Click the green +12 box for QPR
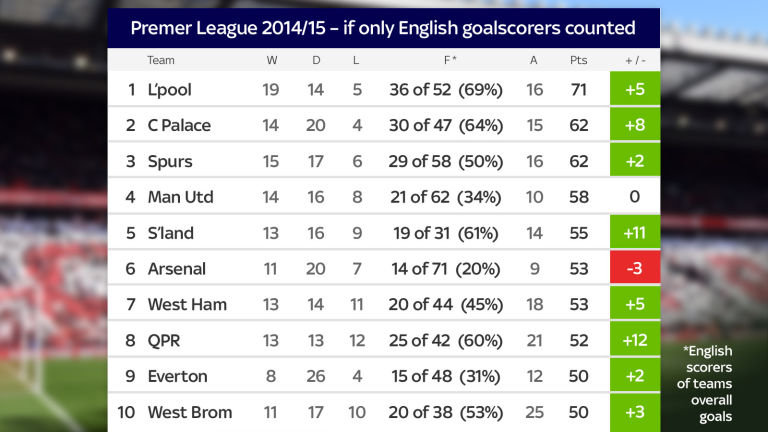This screenshot has width=768, height=432. [634, 340]
